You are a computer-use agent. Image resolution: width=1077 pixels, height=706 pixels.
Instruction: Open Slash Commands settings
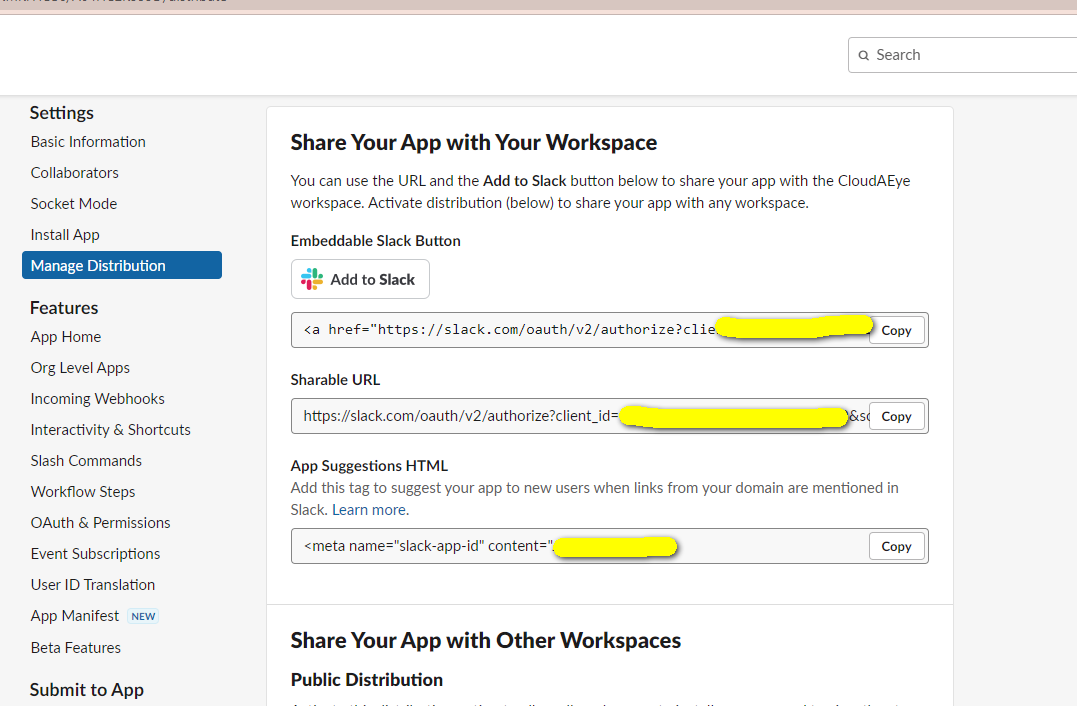[86, 460]
